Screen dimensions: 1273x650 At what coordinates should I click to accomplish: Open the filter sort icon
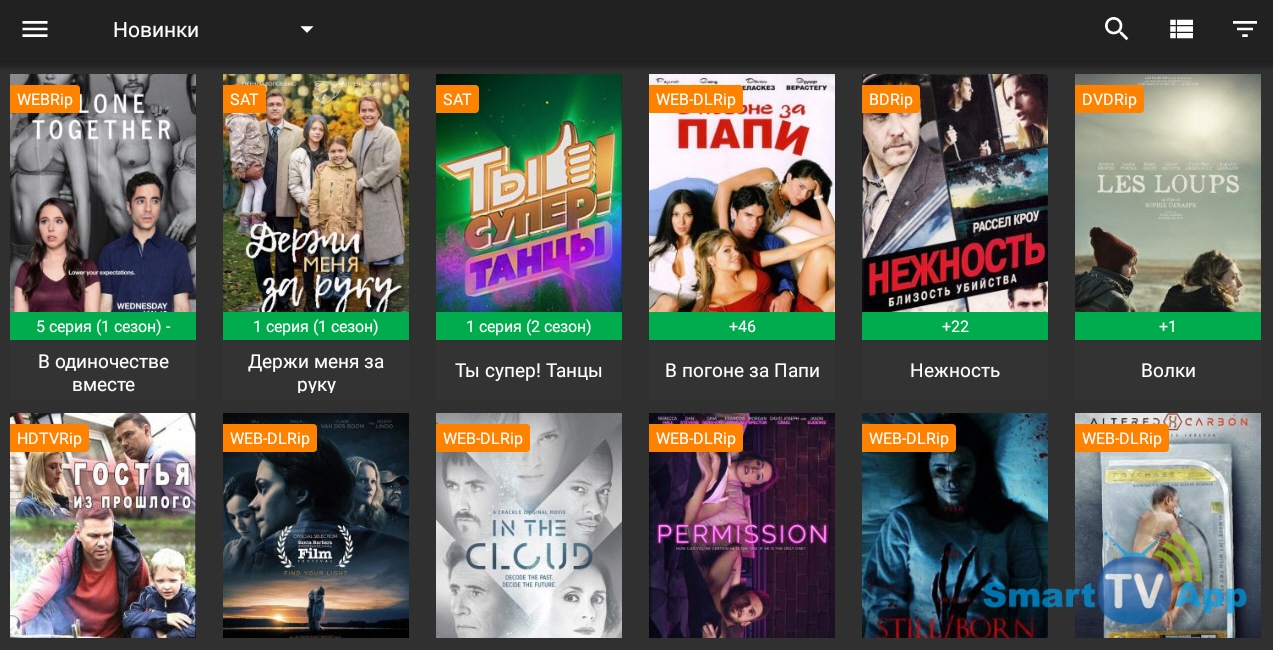click(x=1244, y=29)
